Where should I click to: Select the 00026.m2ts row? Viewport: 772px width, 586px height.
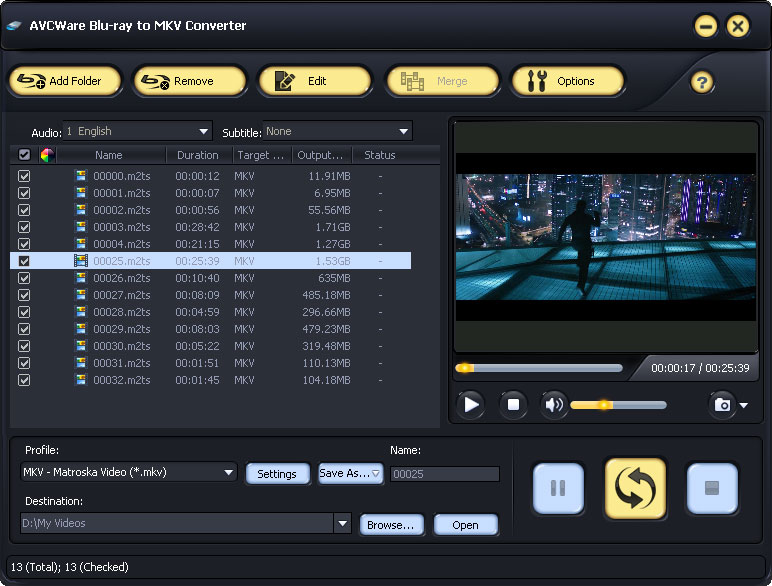[x=211, y=278]
